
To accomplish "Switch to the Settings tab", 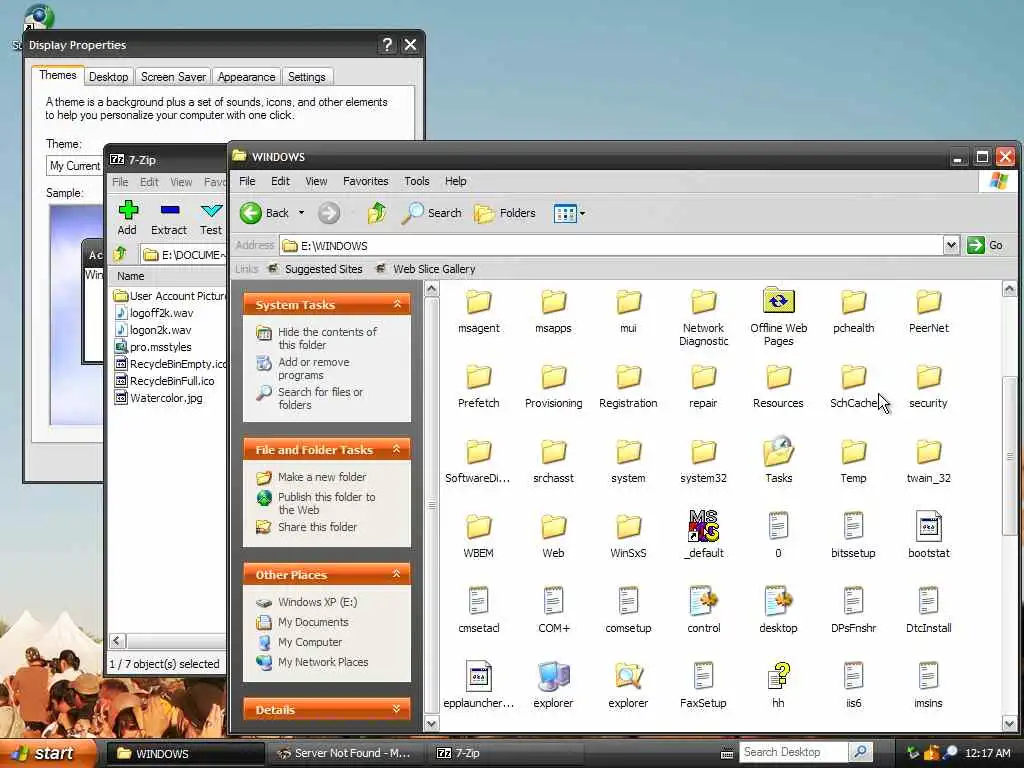I will pyautogui.click(x=307, y=77).
